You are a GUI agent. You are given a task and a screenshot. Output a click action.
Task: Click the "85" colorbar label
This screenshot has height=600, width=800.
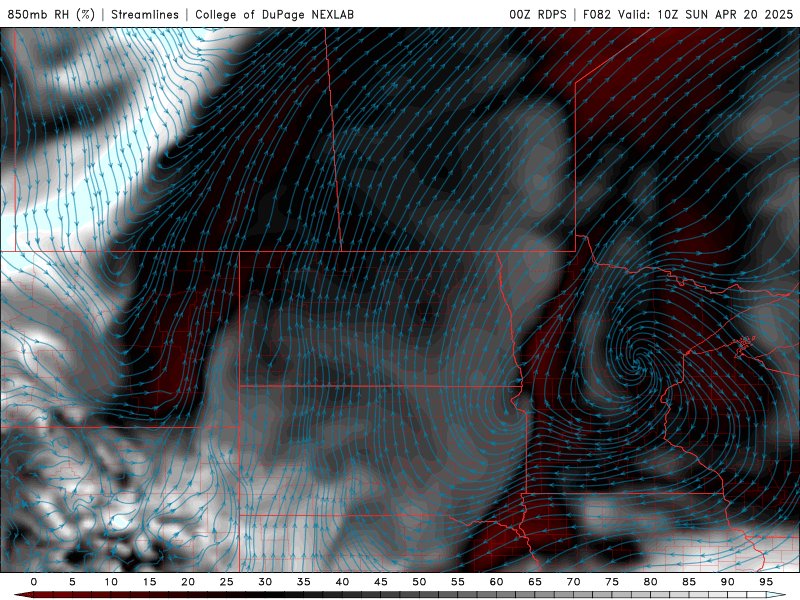tap(689, 582)
